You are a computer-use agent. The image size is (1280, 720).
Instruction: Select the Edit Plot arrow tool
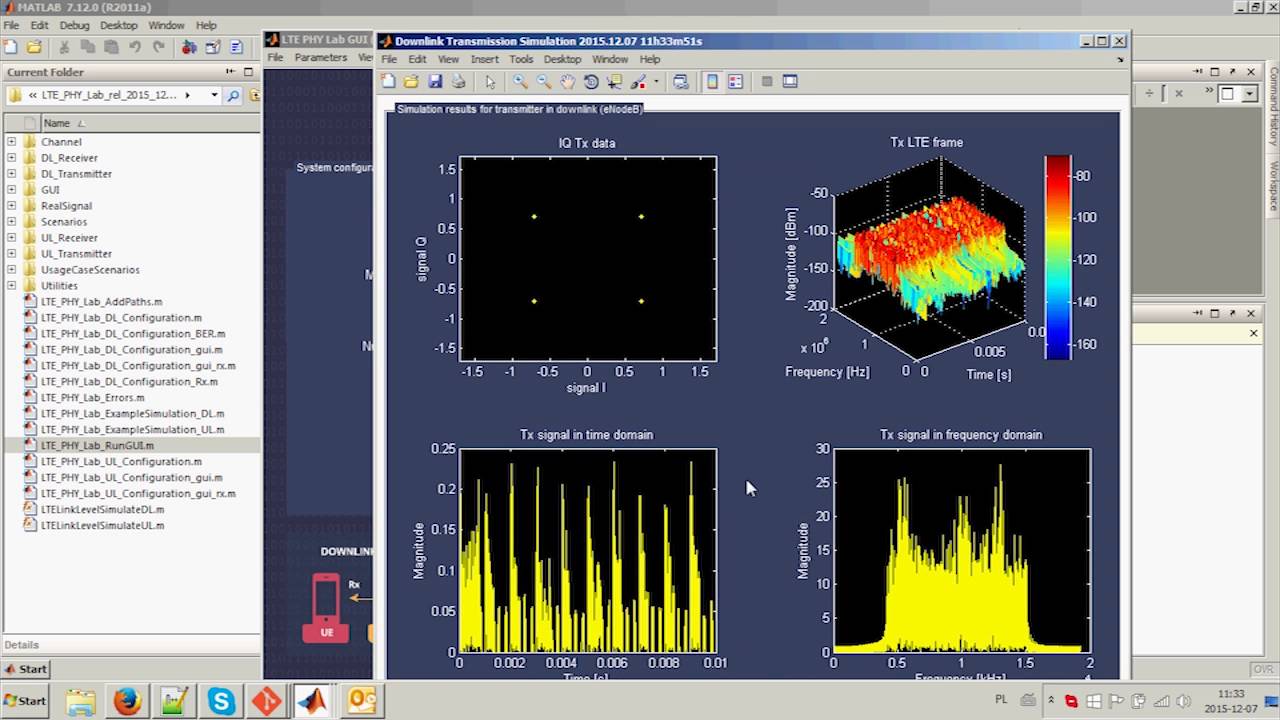click(x=490, y=82)
